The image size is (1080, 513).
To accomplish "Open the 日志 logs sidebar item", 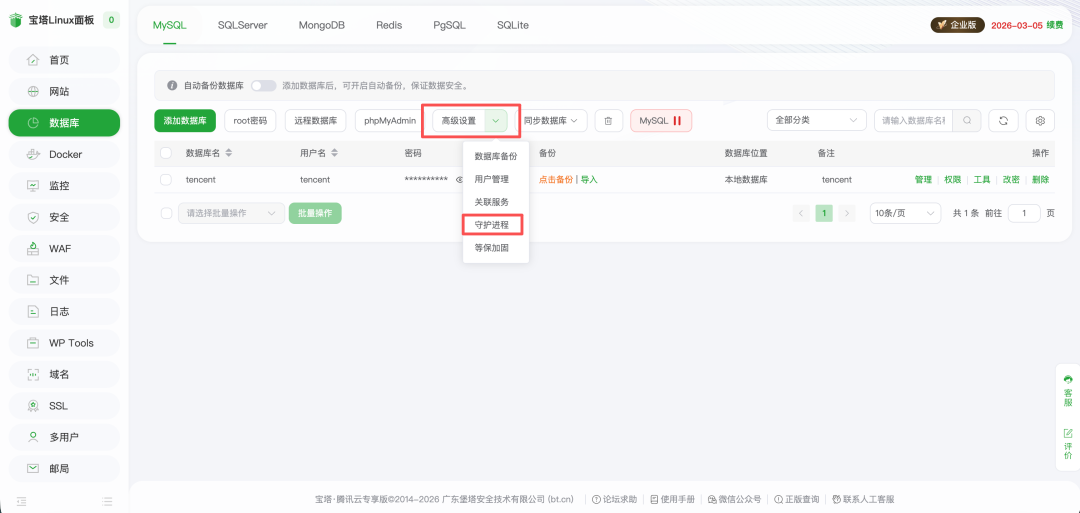I will tap(64, 312).
